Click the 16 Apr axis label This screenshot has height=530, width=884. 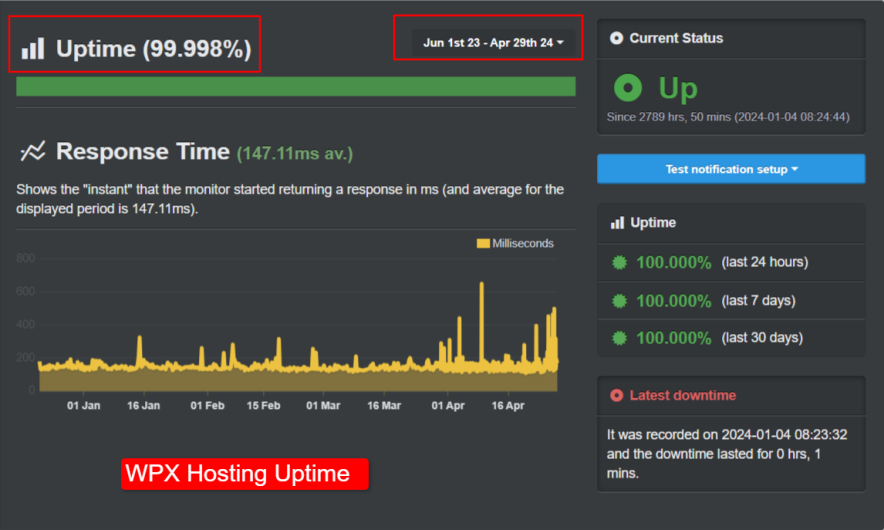coord(507,405)
